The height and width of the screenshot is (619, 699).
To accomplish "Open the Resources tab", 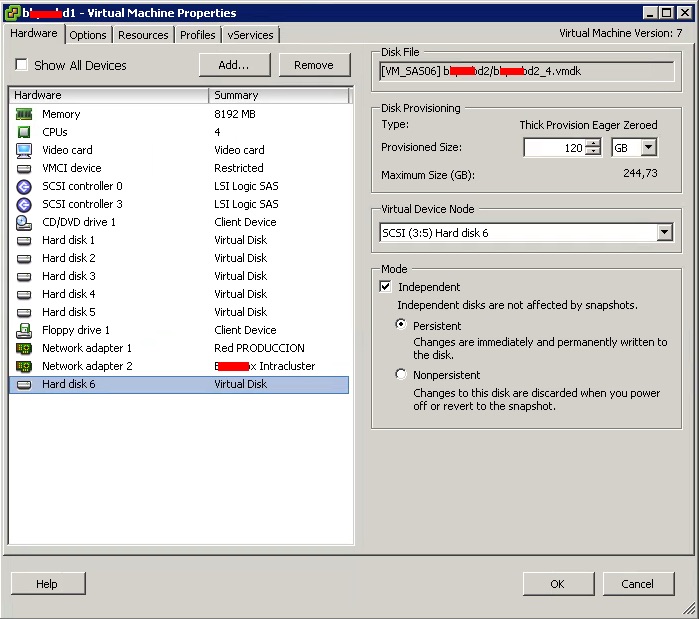I will click(x=143, y=35).
